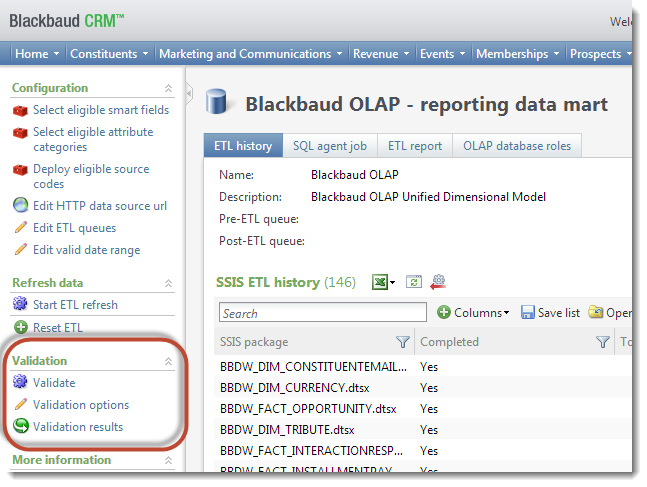Select the BBDW_DIM_CURRENCY.dtsx row
647x487 pixels.
click(x=423, y=388)
